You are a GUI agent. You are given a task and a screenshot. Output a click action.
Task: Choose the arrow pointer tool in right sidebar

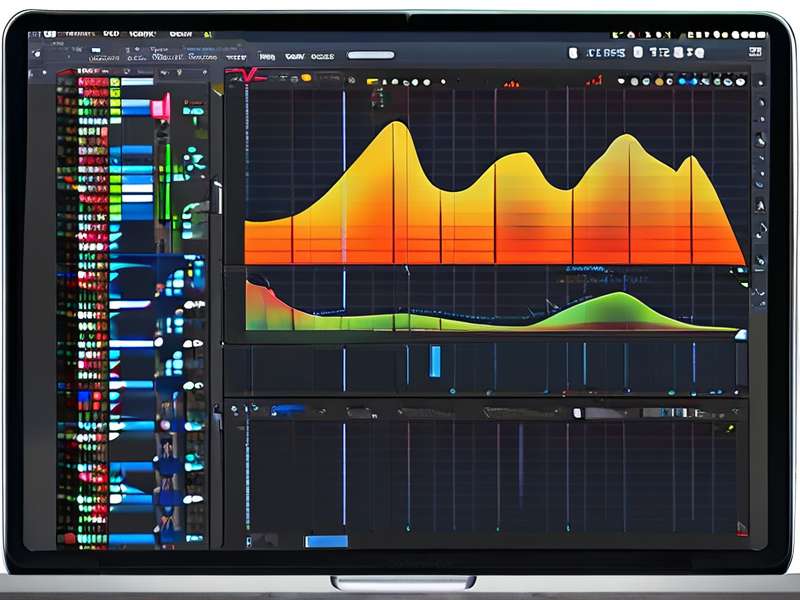pos(760,206)
